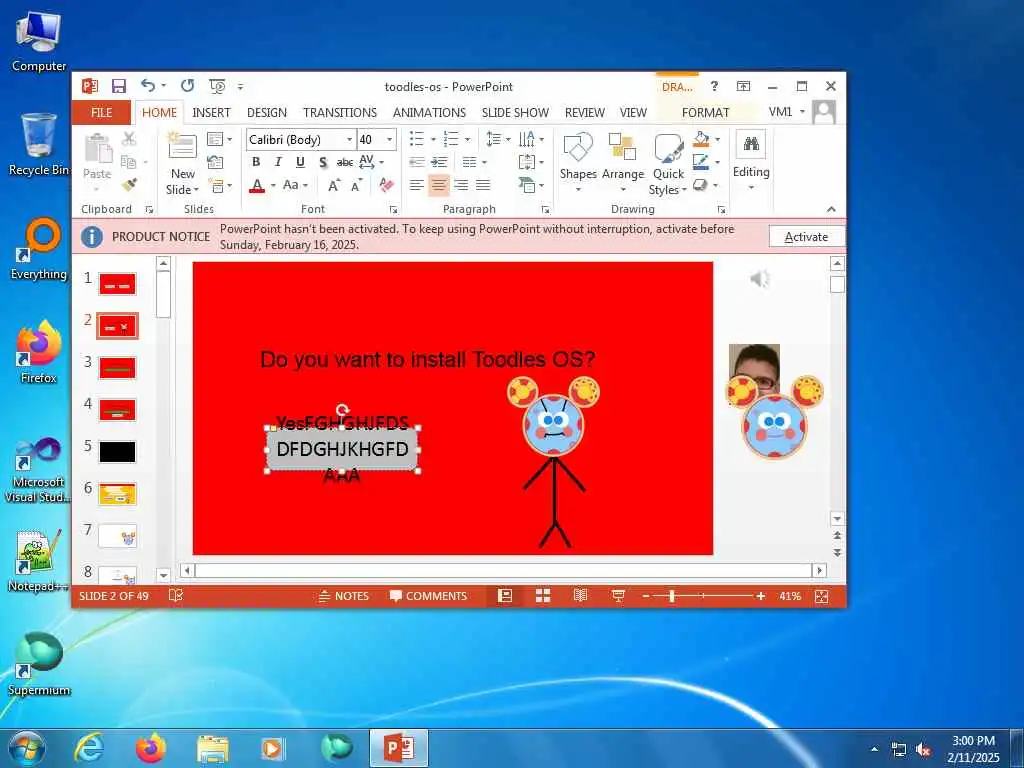The image size is (1024, 768).
Task: Switch to Reading View from status bar
Action: click(580, 596)
